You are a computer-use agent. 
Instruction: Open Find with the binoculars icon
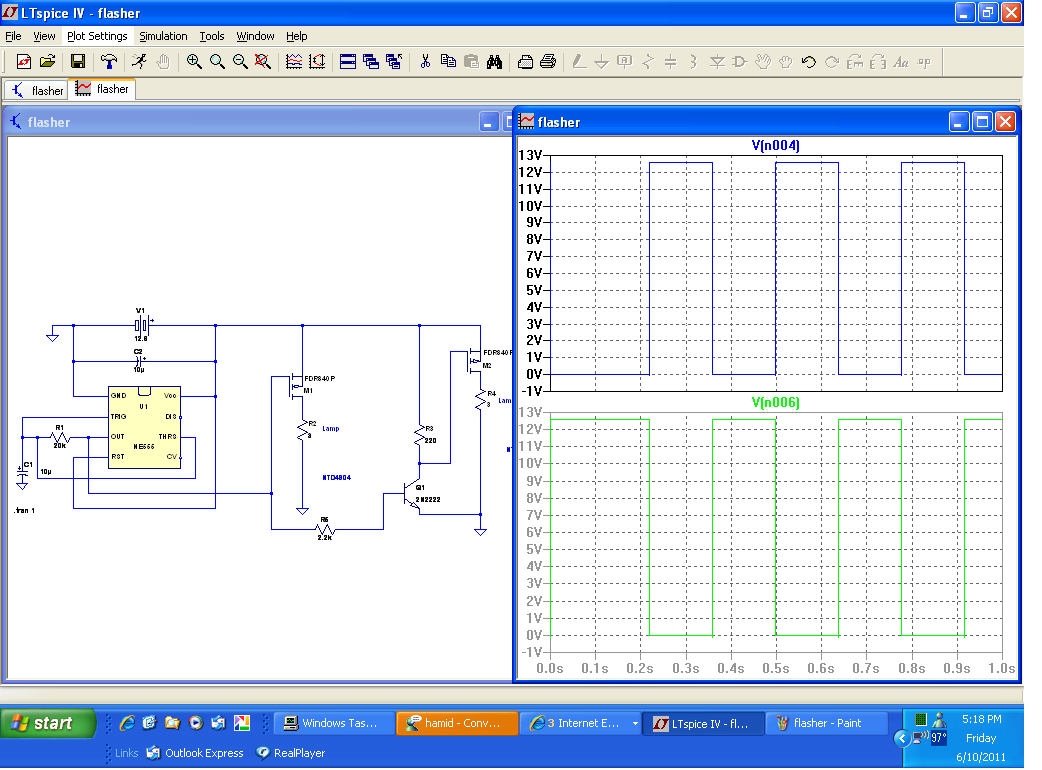(494, 62)
